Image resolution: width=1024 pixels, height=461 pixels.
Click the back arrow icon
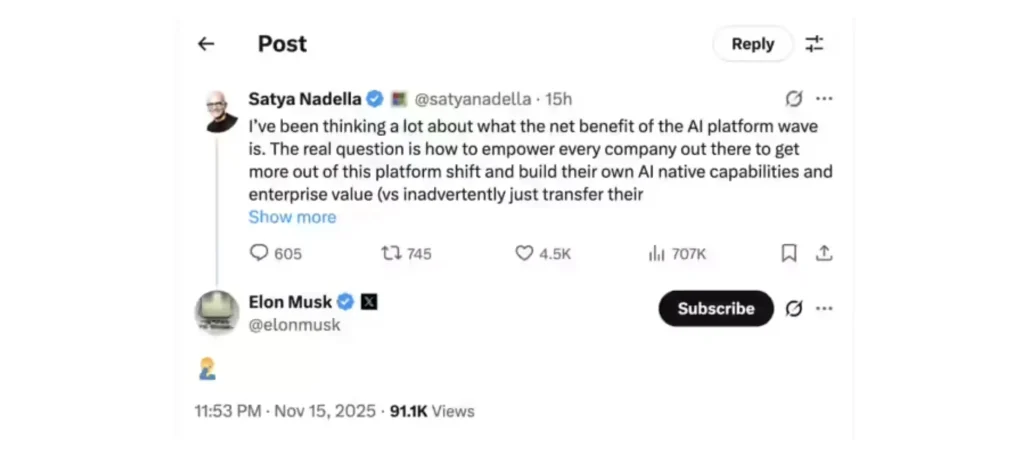pyautogui.click(x=206, y=44)
